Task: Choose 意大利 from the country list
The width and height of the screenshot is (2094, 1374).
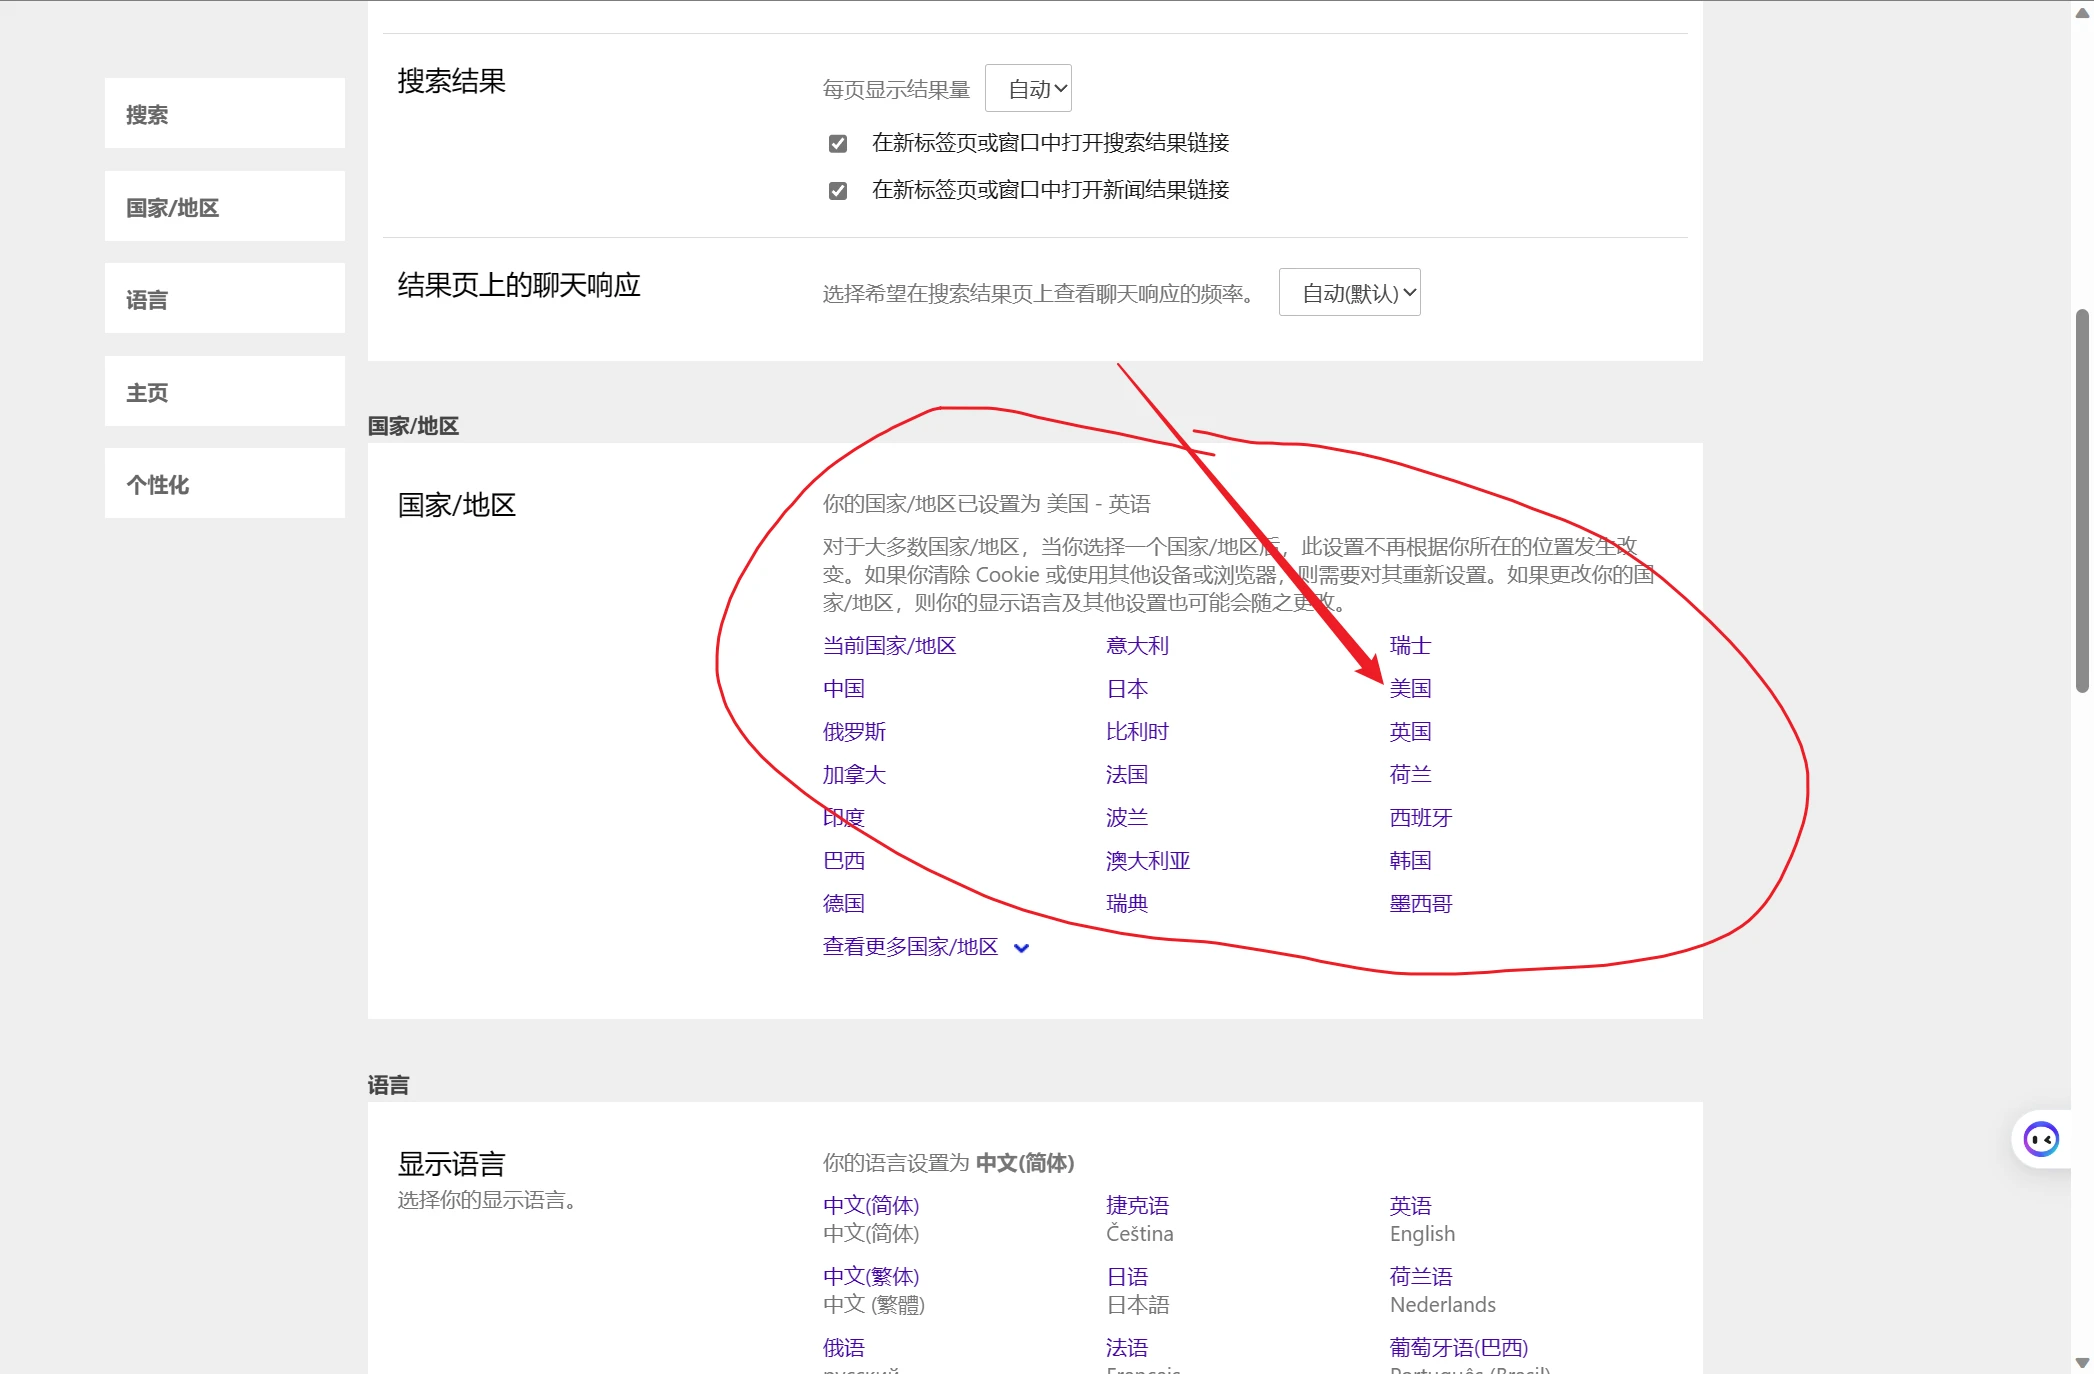Action: 1137,646
